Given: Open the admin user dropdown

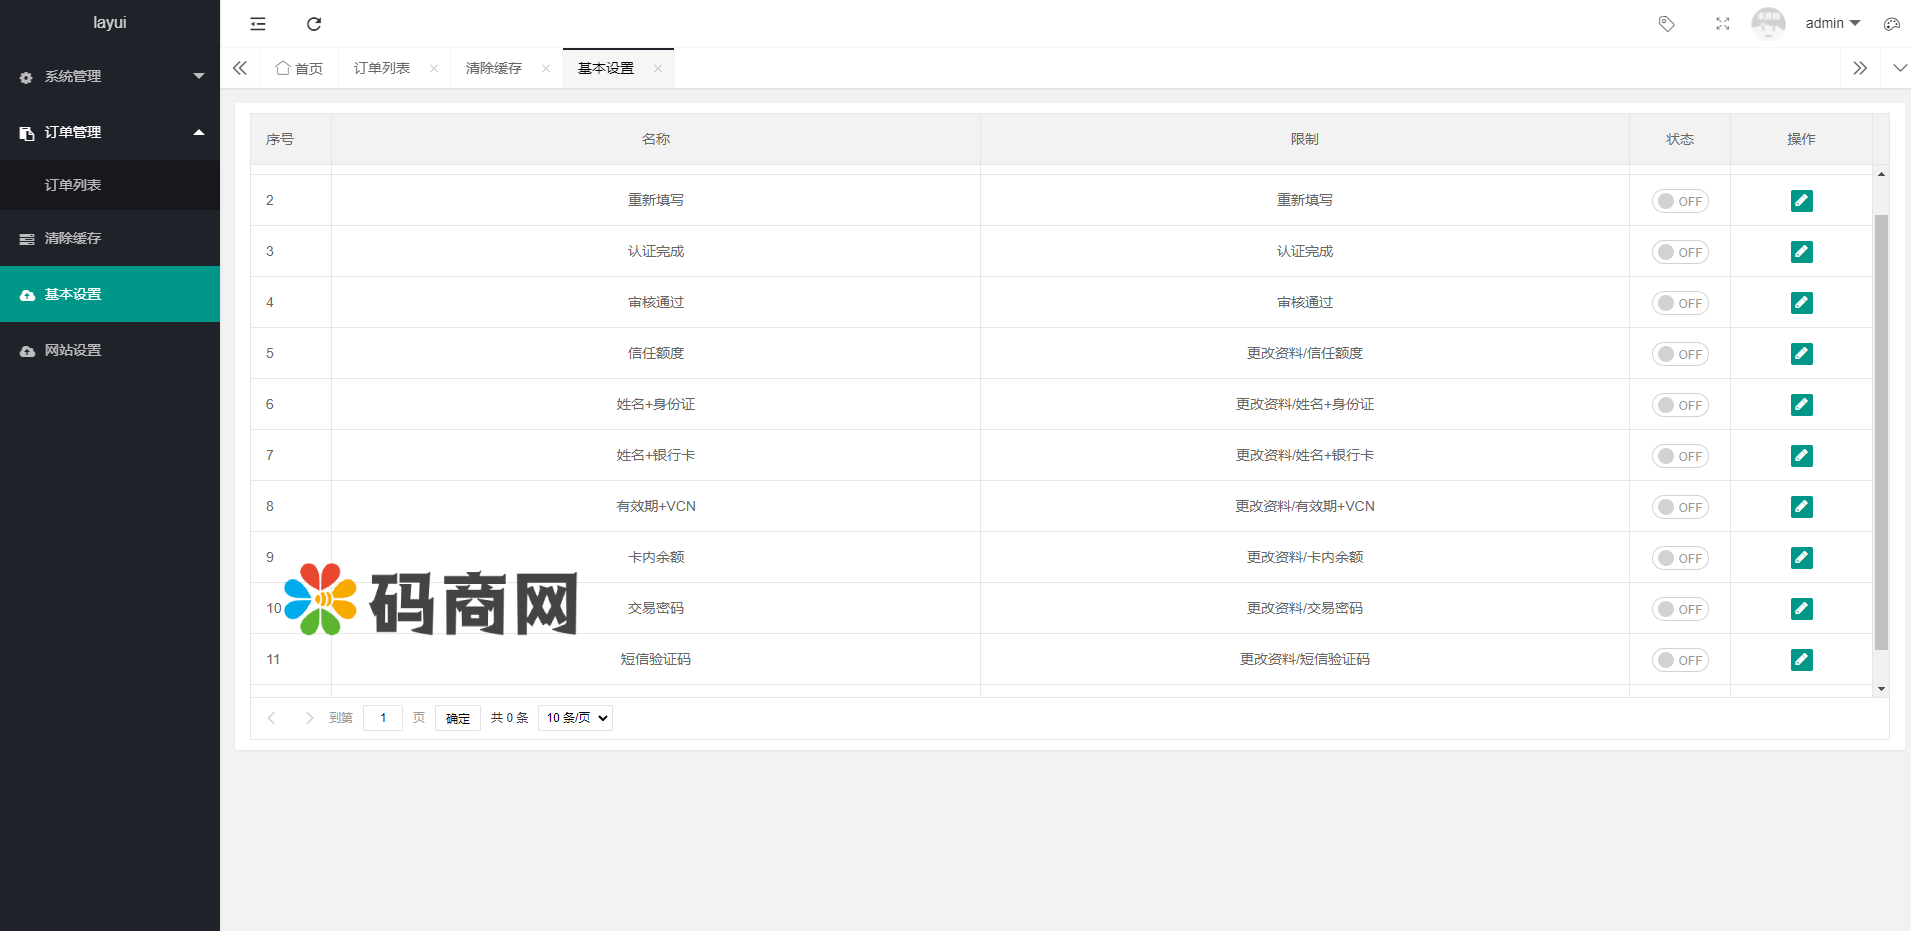Looking at the screenshot, I should (x=1831, y=24).
